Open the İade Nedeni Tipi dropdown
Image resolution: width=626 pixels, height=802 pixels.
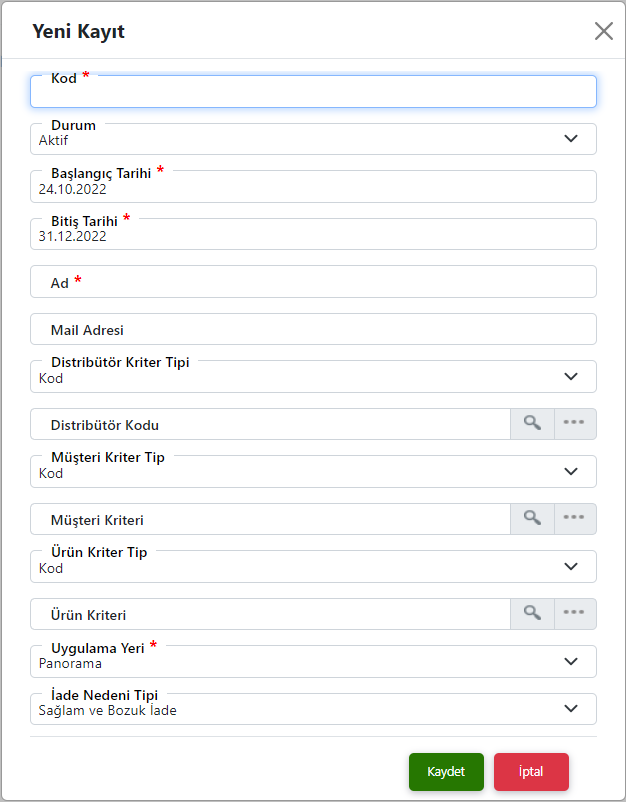[571, 709]
